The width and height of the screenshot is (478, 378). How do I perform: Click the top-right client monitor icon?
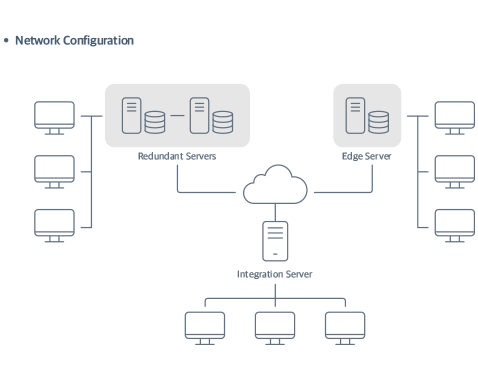[455, 118]
